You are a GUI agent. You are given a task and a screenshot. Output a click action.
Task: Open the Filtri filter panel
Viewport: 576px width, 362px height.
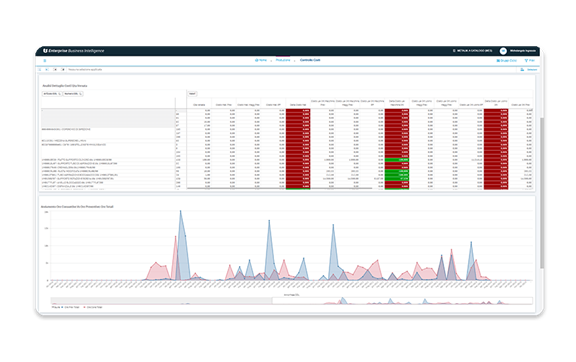click(530, 60)
